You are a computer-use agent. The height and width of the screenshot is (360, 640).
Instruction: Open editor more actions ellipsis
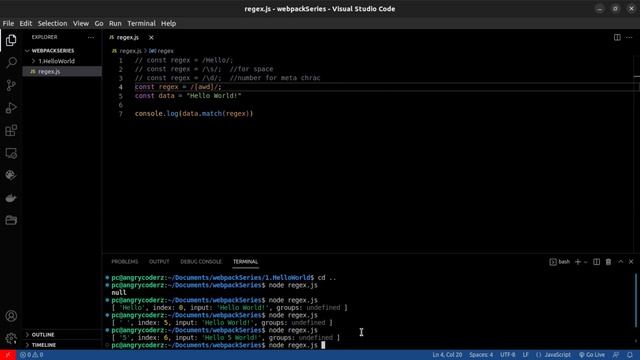click(x=629, y=38)
